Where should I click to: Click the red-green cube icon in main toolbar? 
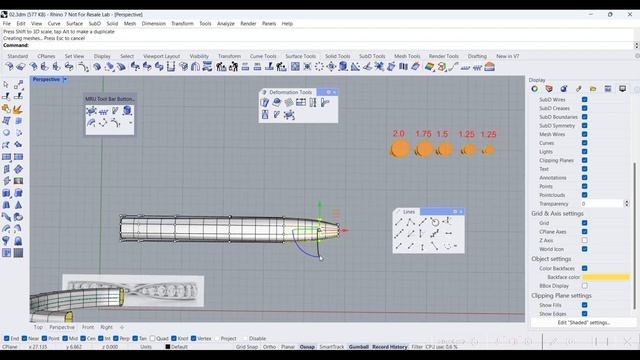pos(442,66)
